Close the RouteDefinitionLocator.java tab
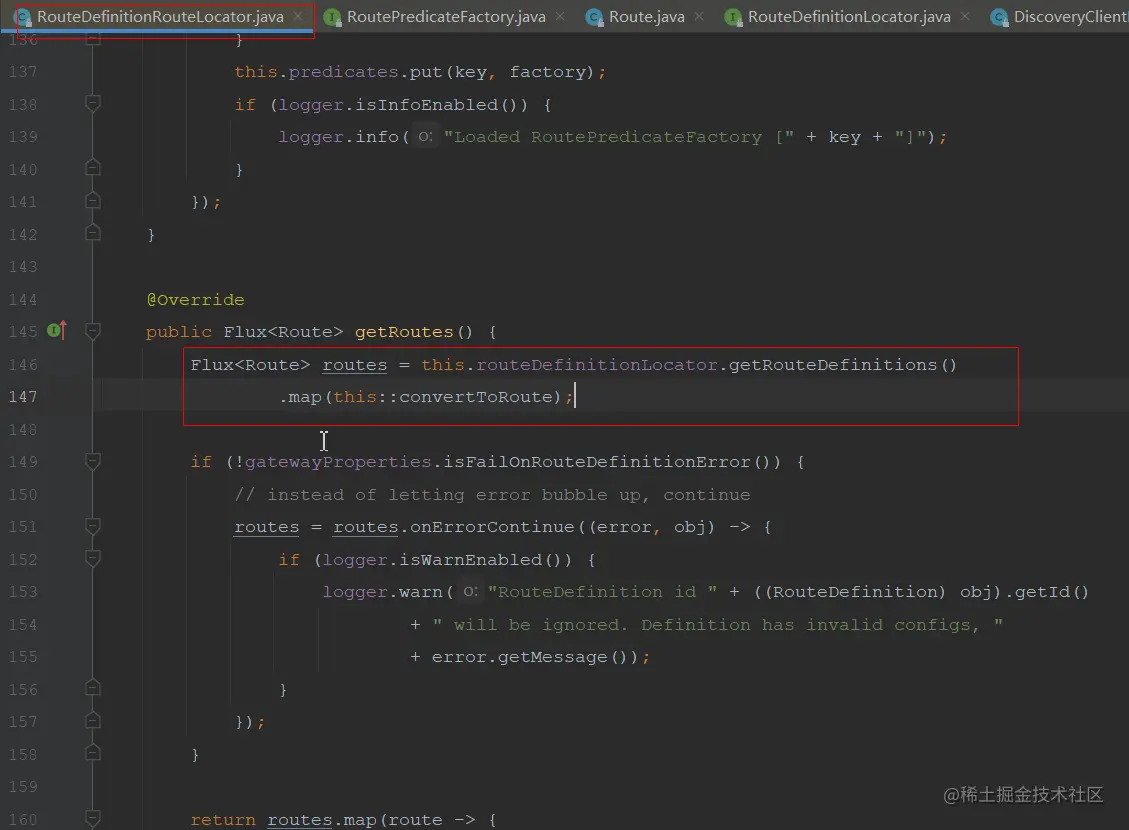This screenshot has height=830, width=1129. [x=965, y=16]
